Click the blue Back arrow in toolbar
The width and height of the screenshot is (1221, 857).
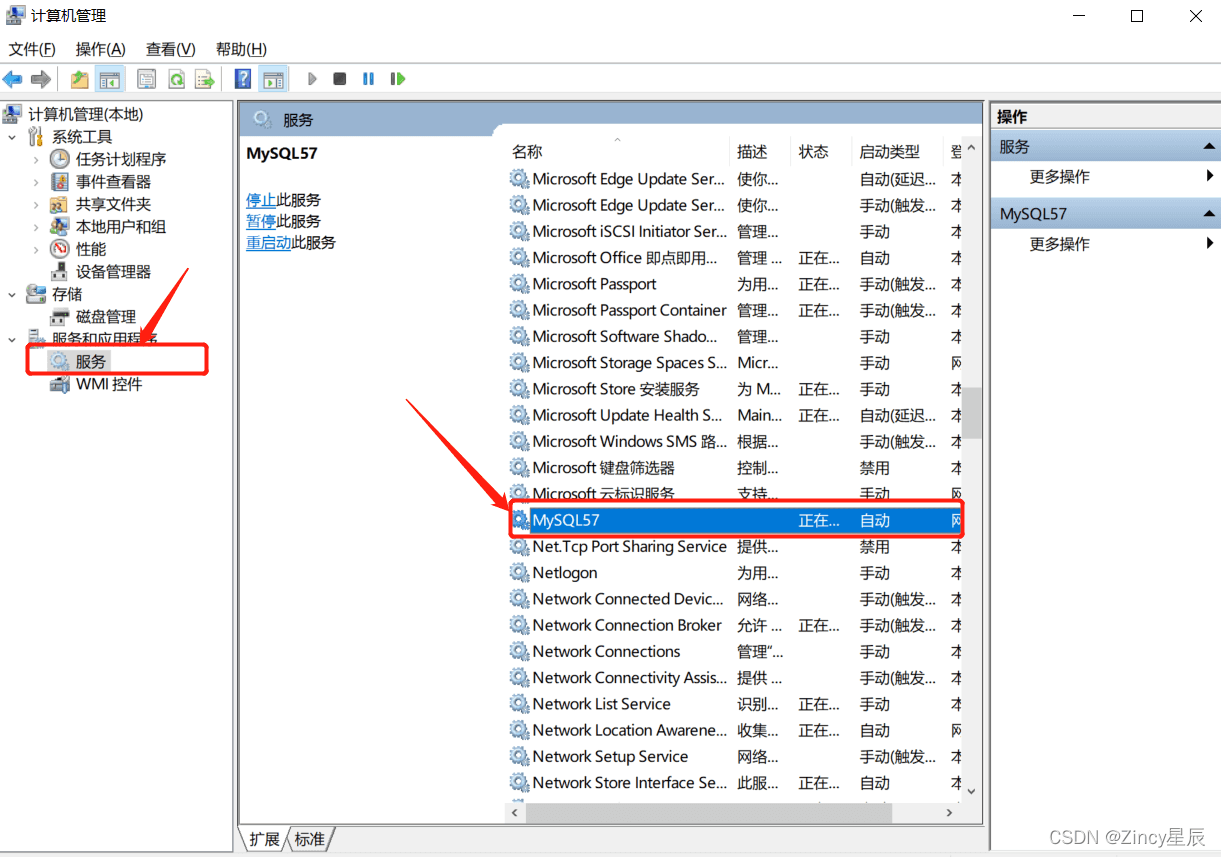tap(13, 79)
